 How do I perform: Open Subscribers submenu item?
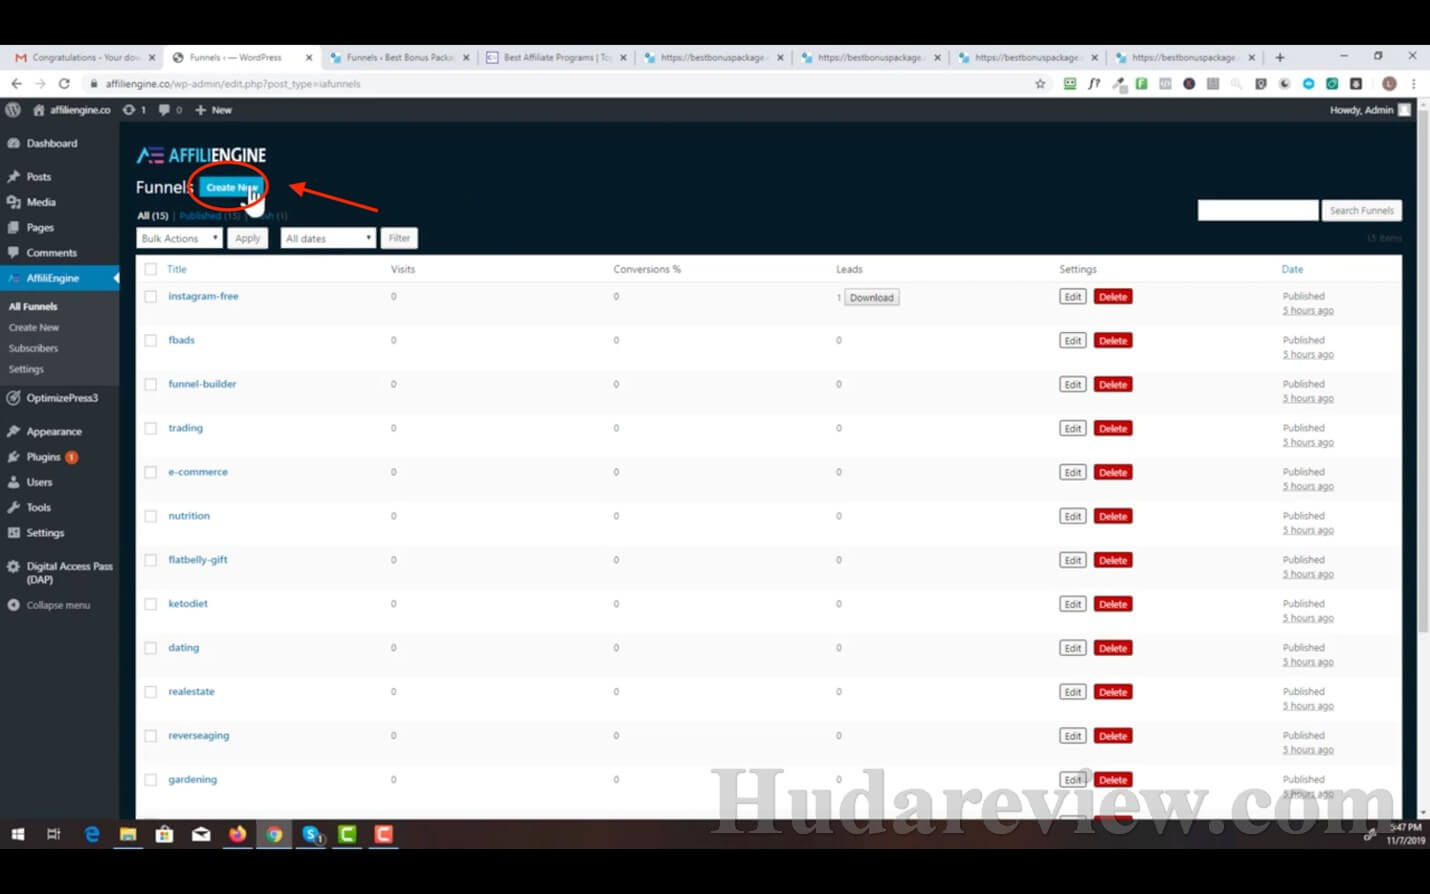tap(33, 349)
